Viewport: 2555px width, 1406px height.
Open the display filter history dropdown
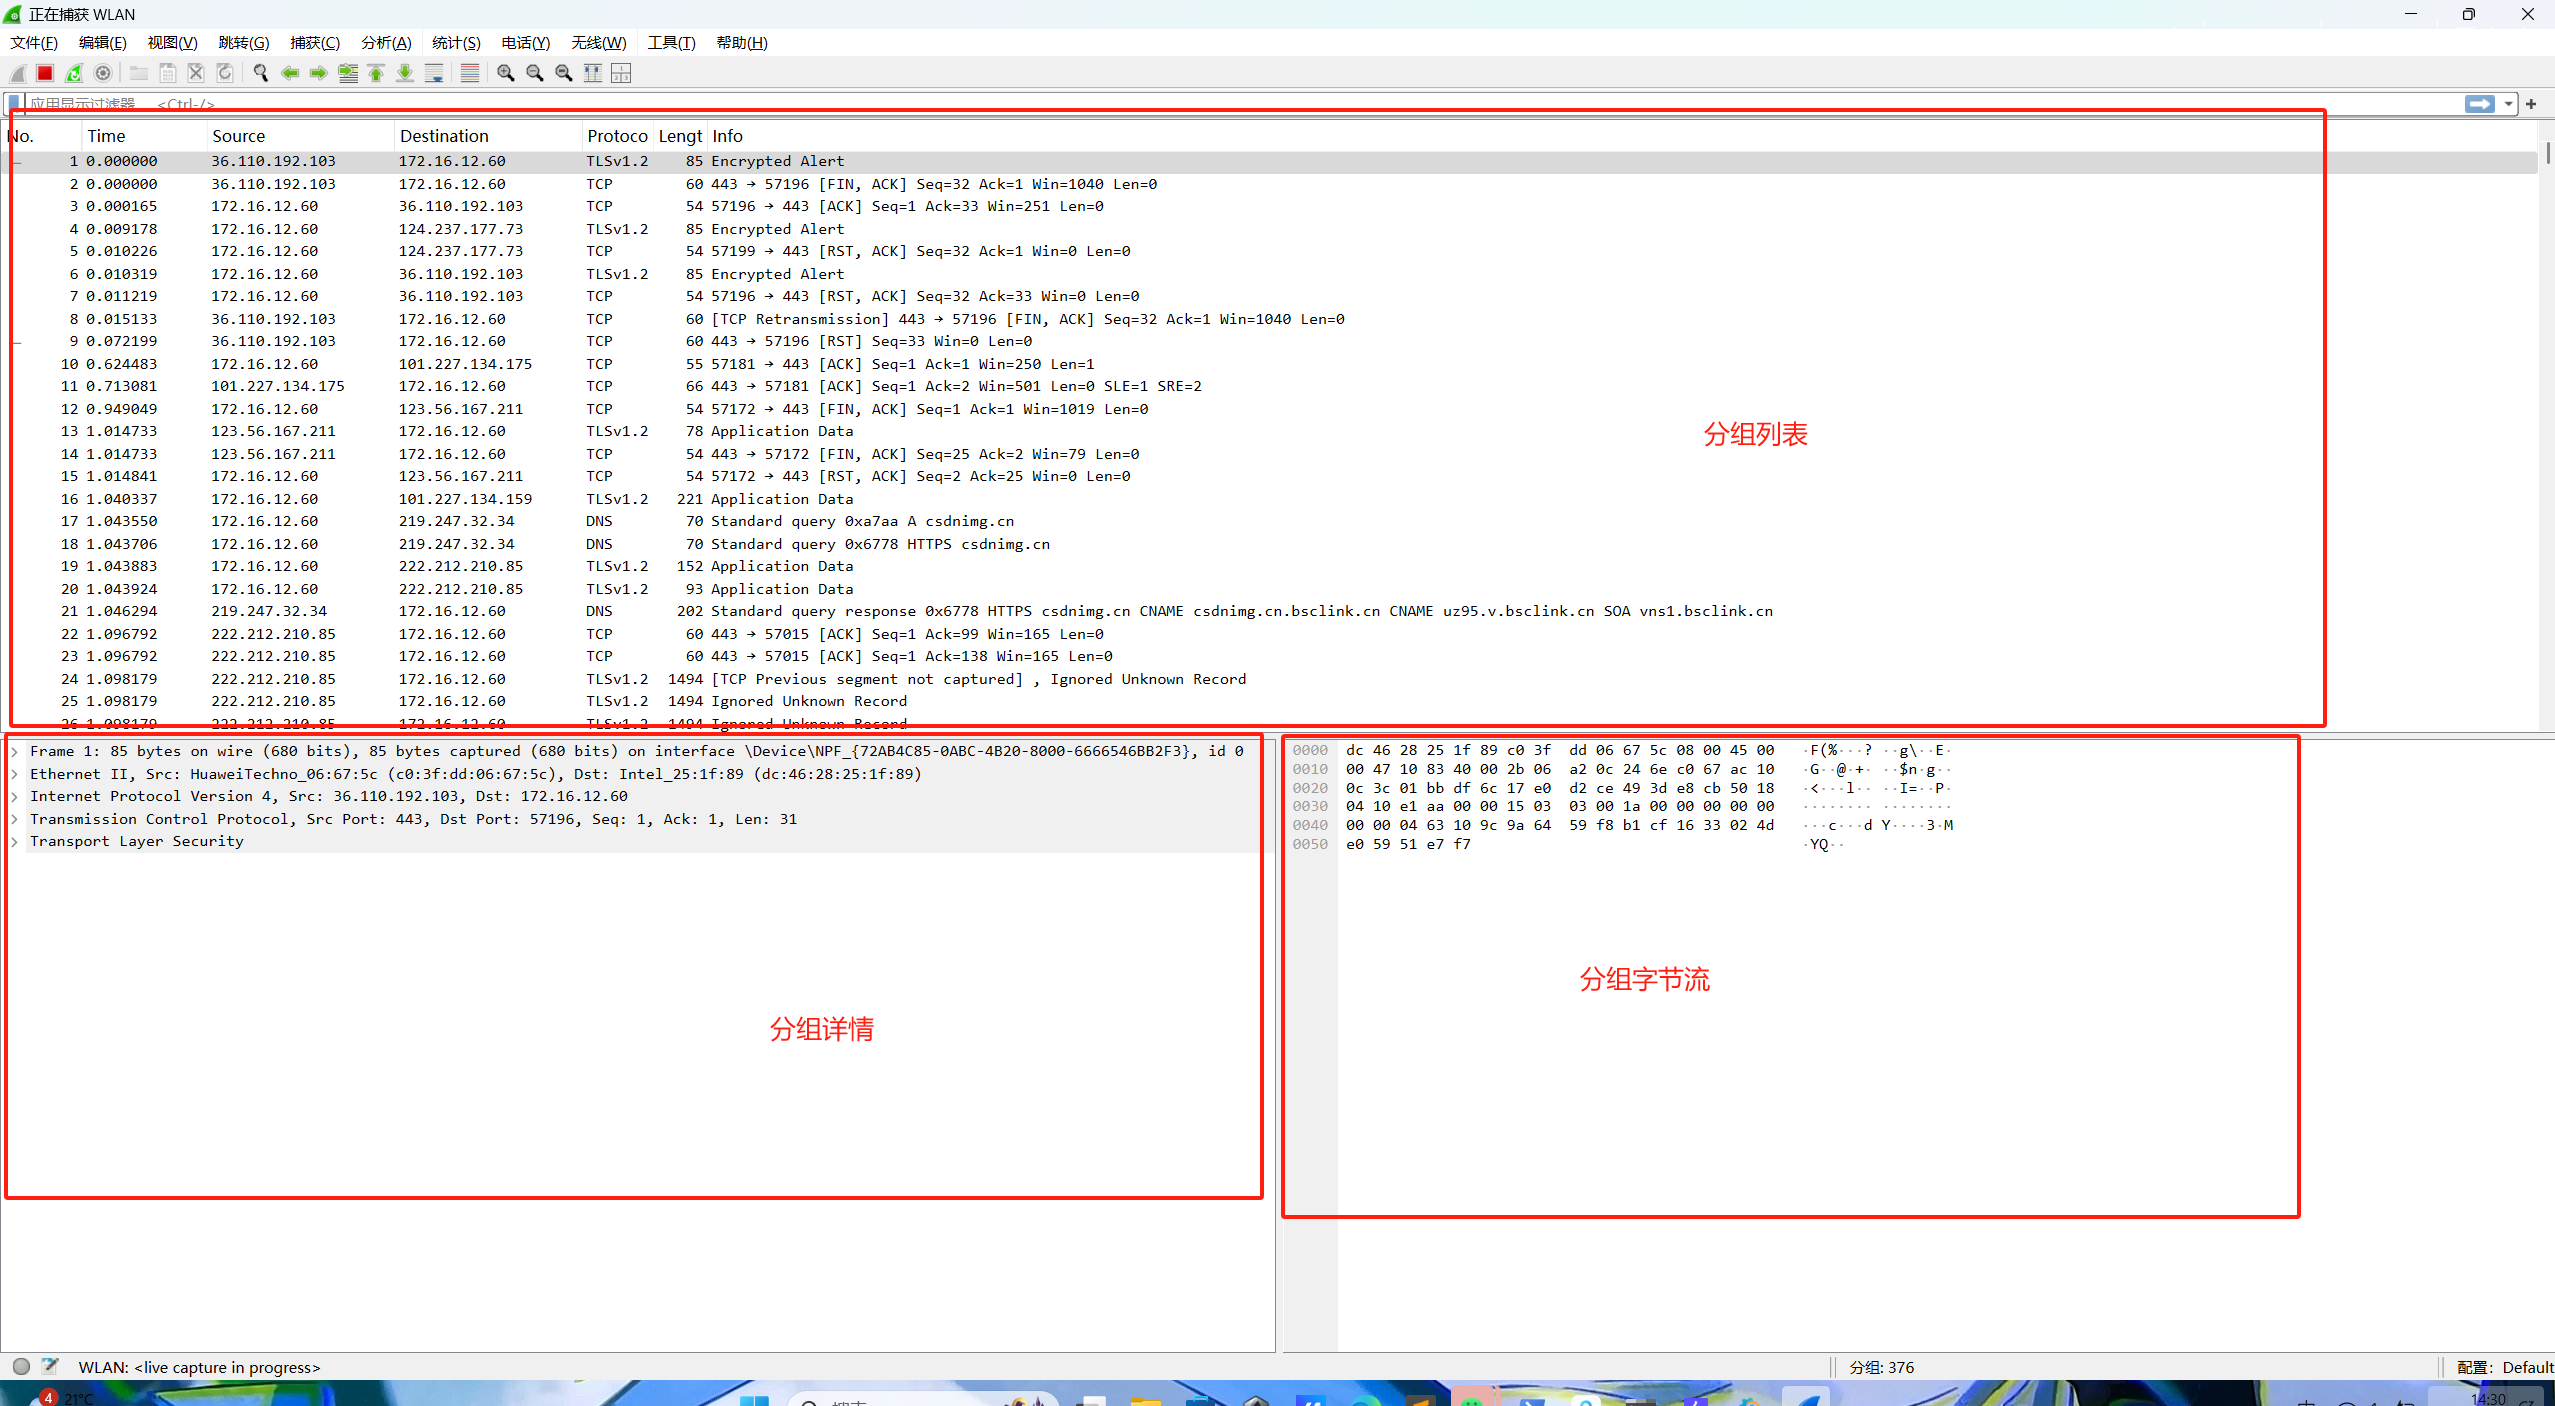2508,104
